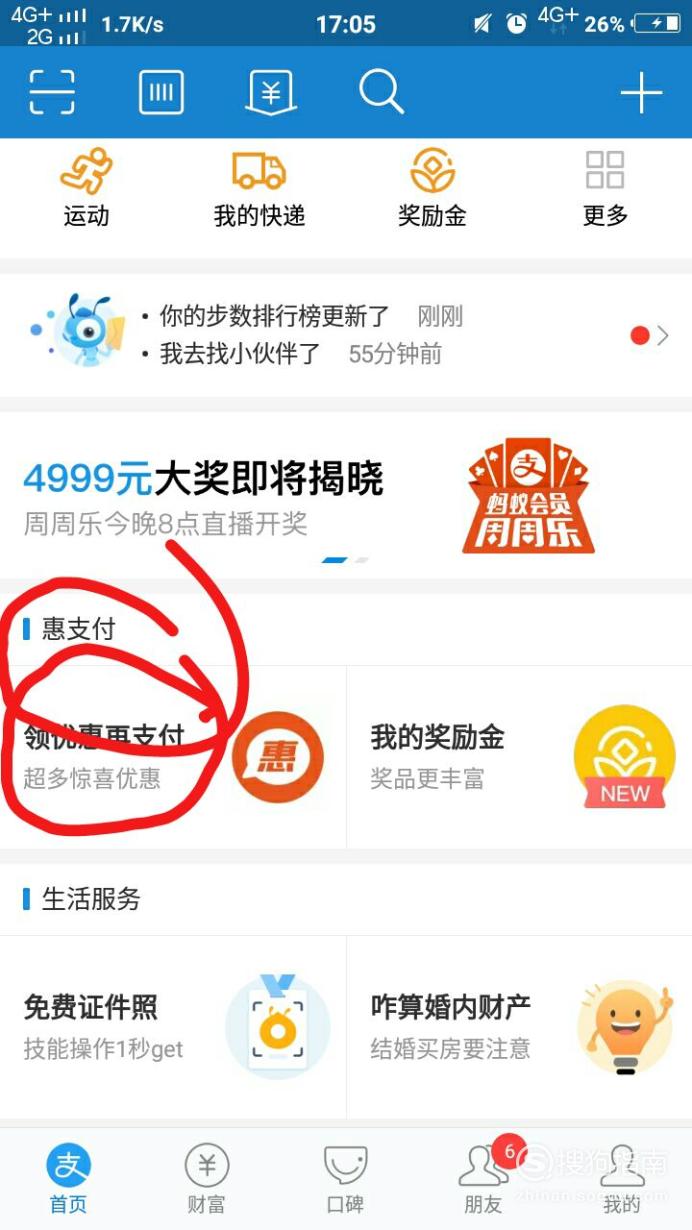Open 更多 grid icon
692x1230 pixels.
pos(605,171)
